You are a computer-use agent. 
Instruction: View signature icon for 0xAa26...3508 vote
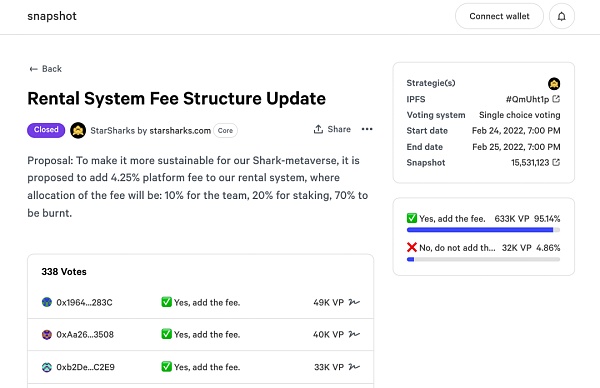click(x=354, y=334)
